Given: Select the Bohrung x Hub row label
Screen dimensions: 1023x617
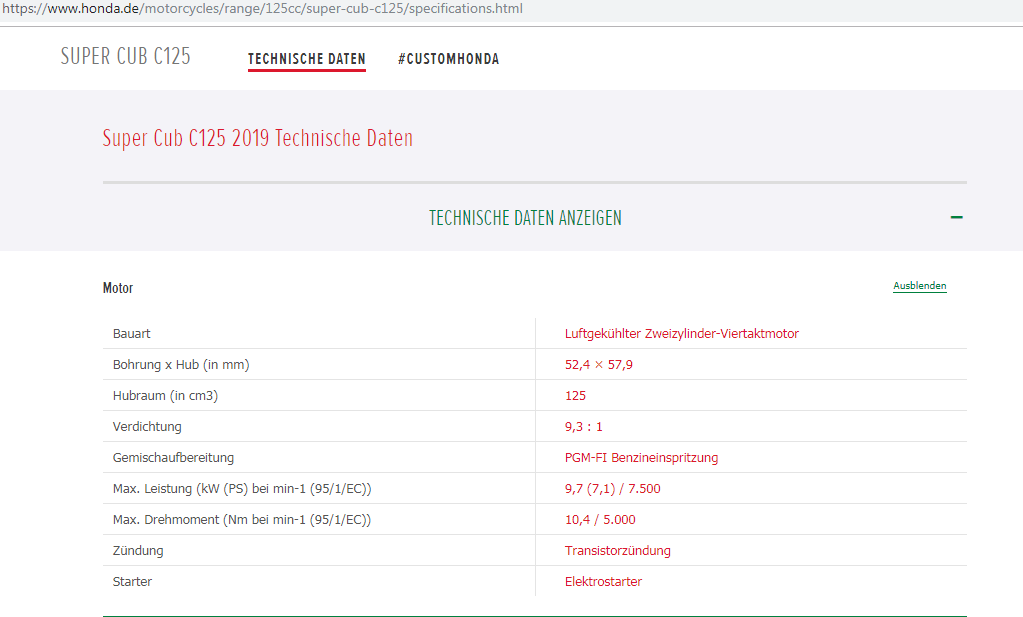Looking at the screenshot, I should coord(181,364).
